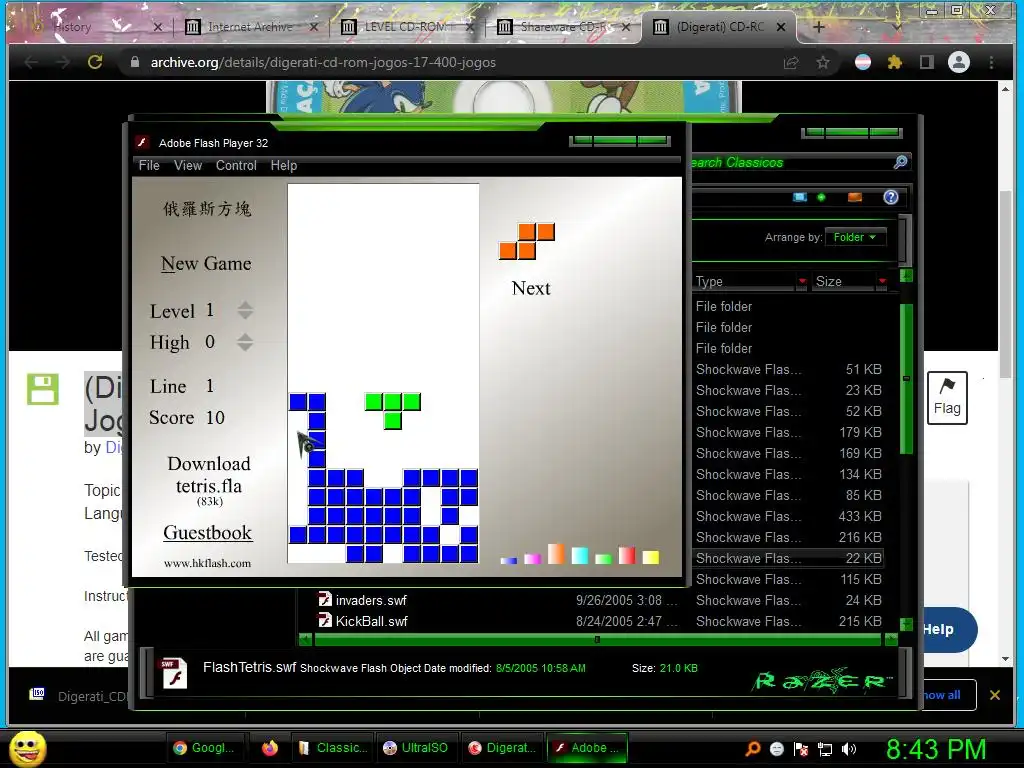The image size is (1024, 768).
Task: Switch to UltraISO in taskbar
Action: coord(417,748)
